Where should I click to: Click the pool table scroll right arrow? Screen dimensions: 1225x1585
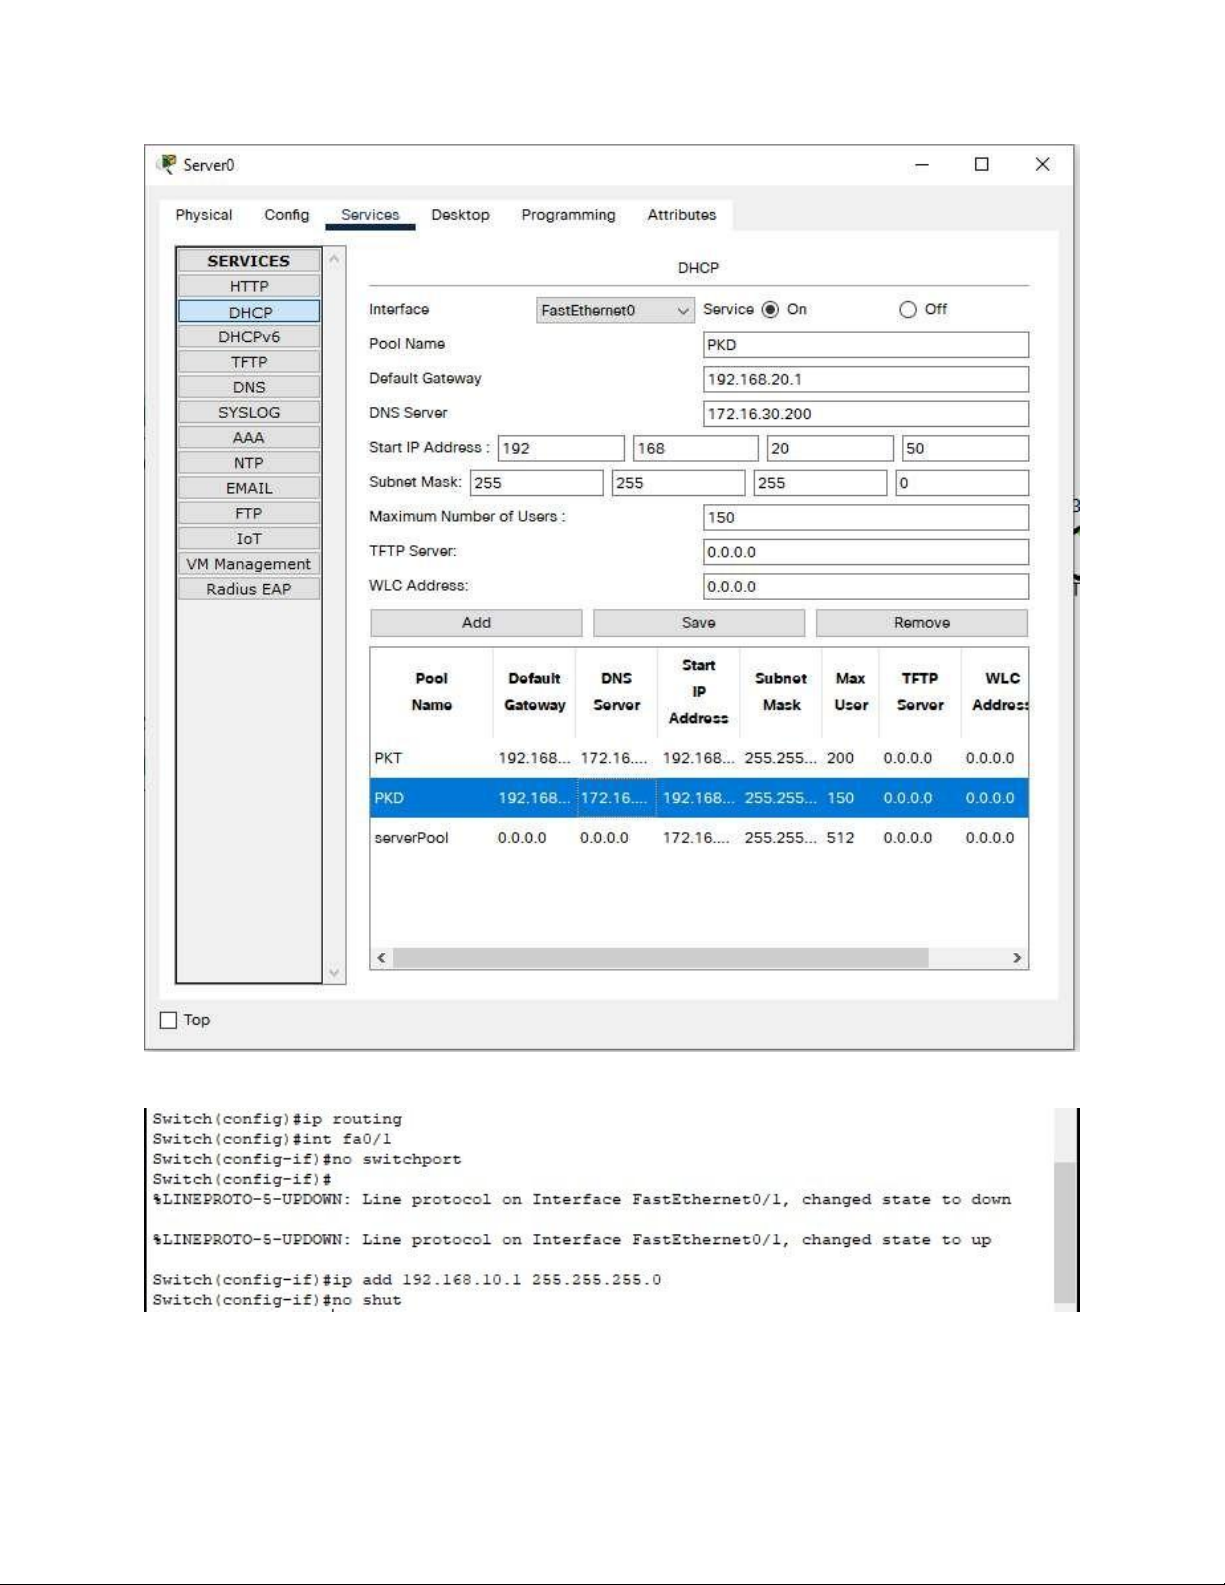pyautogui.click(x=1017, y=958)
